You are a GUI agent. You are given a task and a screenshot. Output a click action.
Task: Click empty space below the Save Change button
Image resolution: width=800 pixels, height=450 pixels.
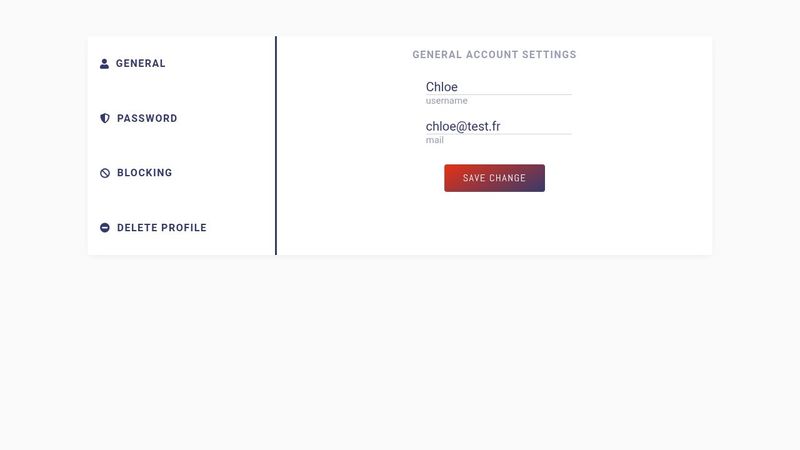click(494, 225)
